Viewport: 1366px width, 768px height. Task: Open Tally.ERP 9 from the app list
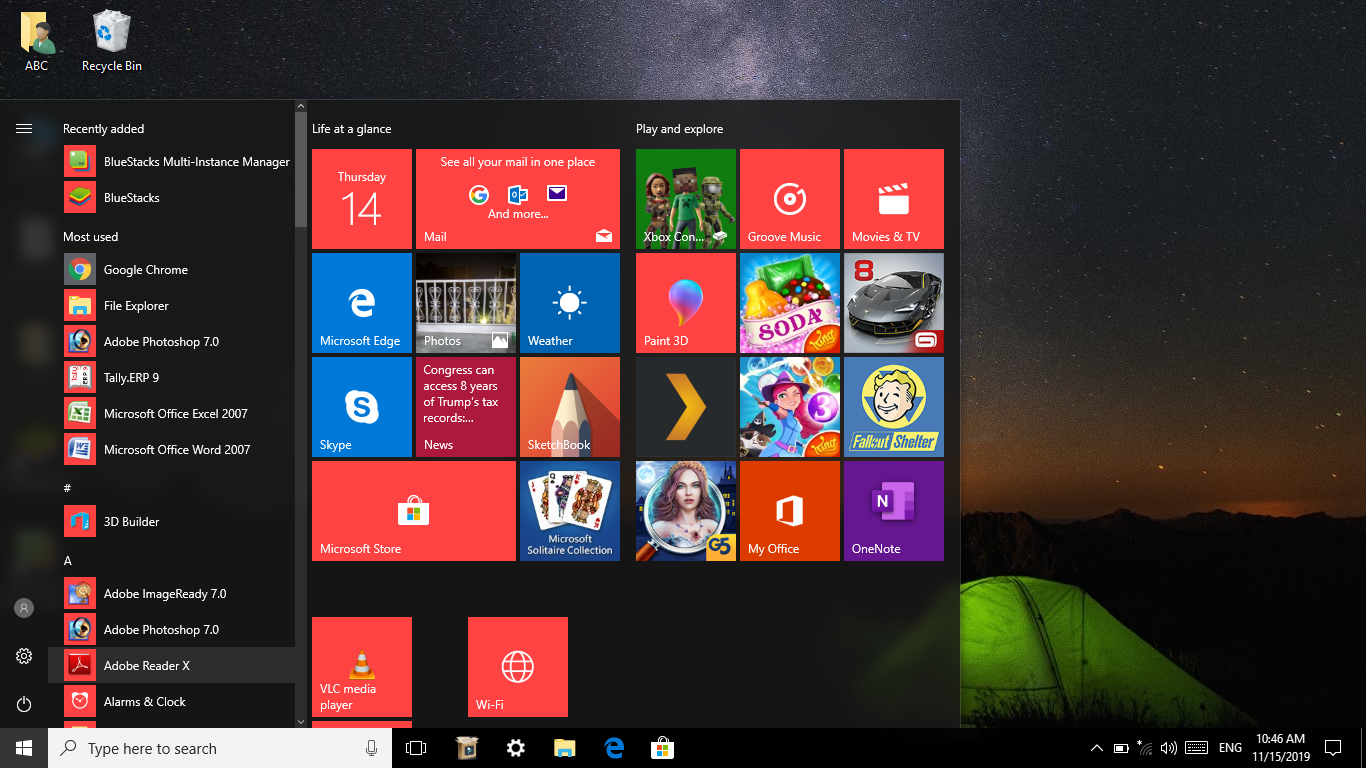click(x=171, y=378)
